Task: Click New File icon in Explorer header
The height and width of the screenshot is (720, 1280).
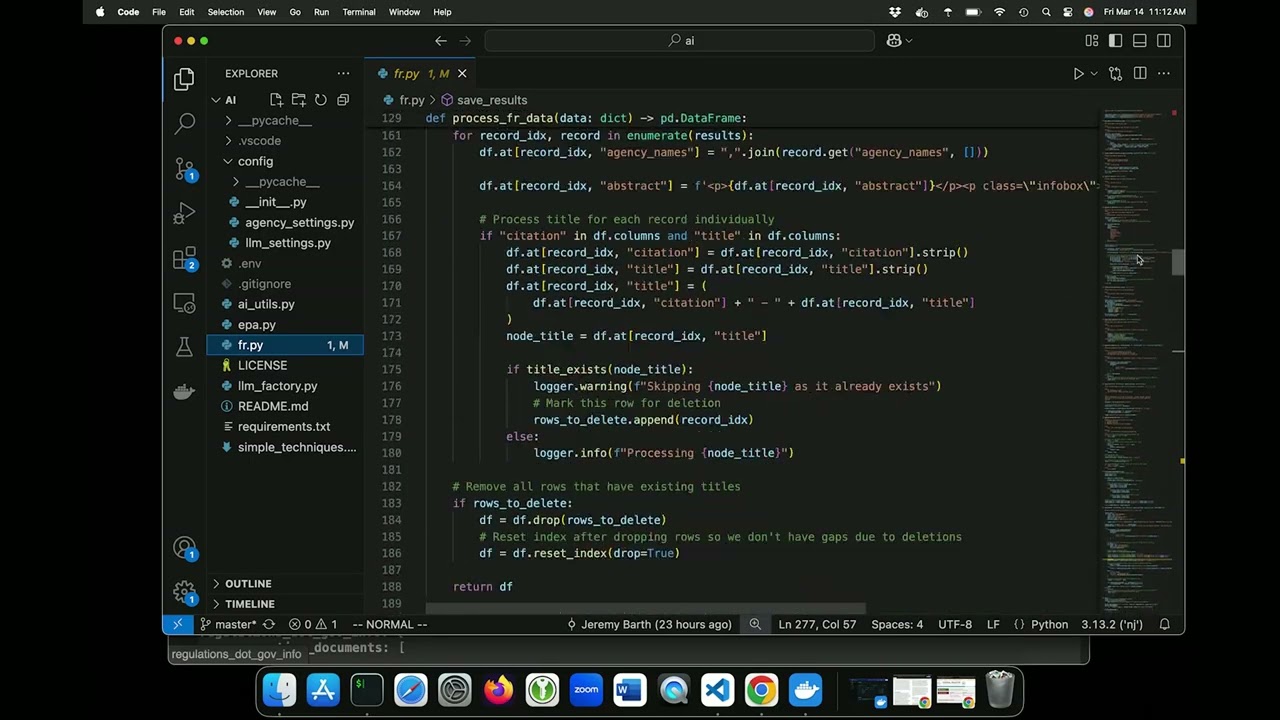Action: tap(276, 100)
